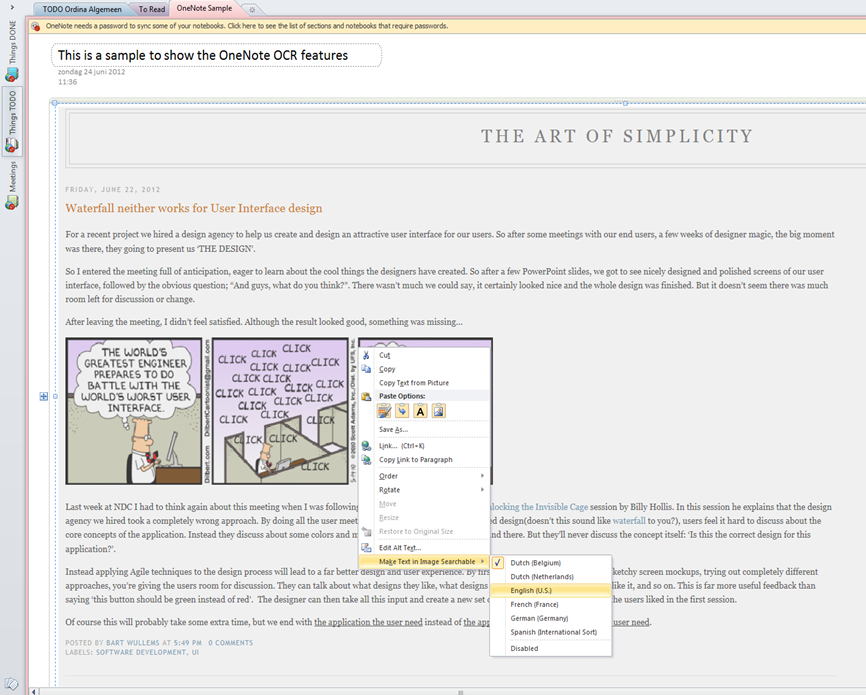Screen dimensions: 866x695
Task: Choose Keep Source Formatting paste option
Action: pos(384,410)
